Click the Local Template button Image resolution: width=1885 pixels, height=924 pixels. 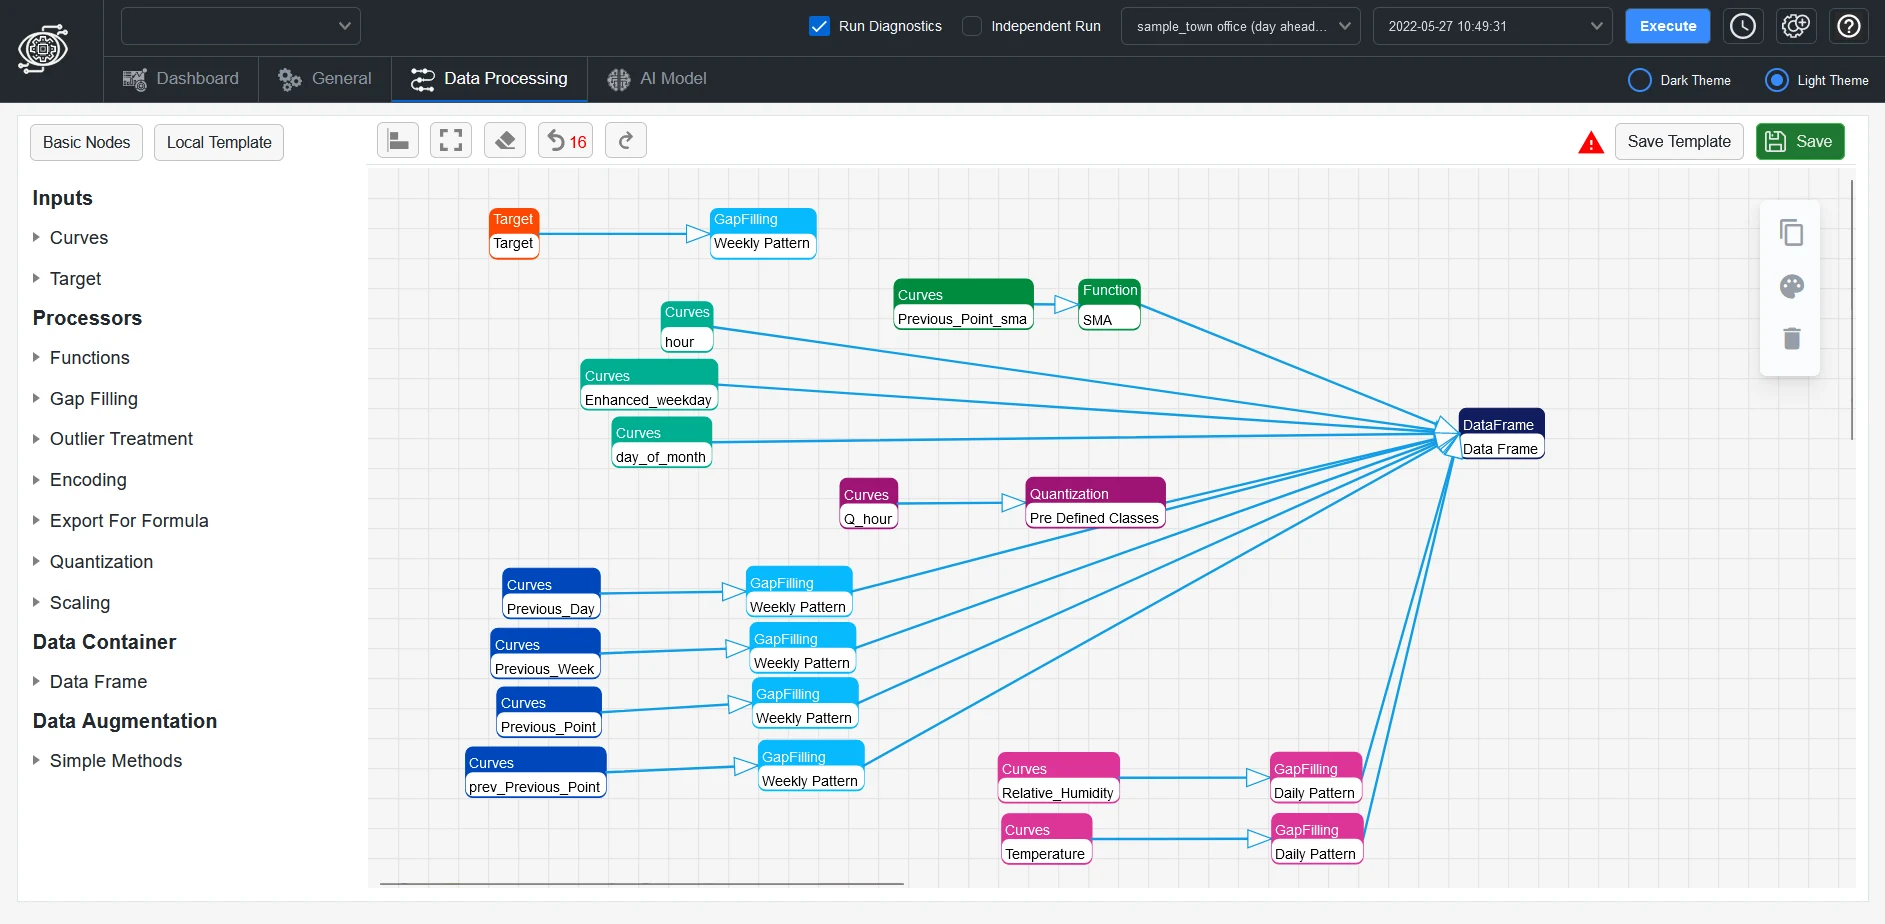219,142
